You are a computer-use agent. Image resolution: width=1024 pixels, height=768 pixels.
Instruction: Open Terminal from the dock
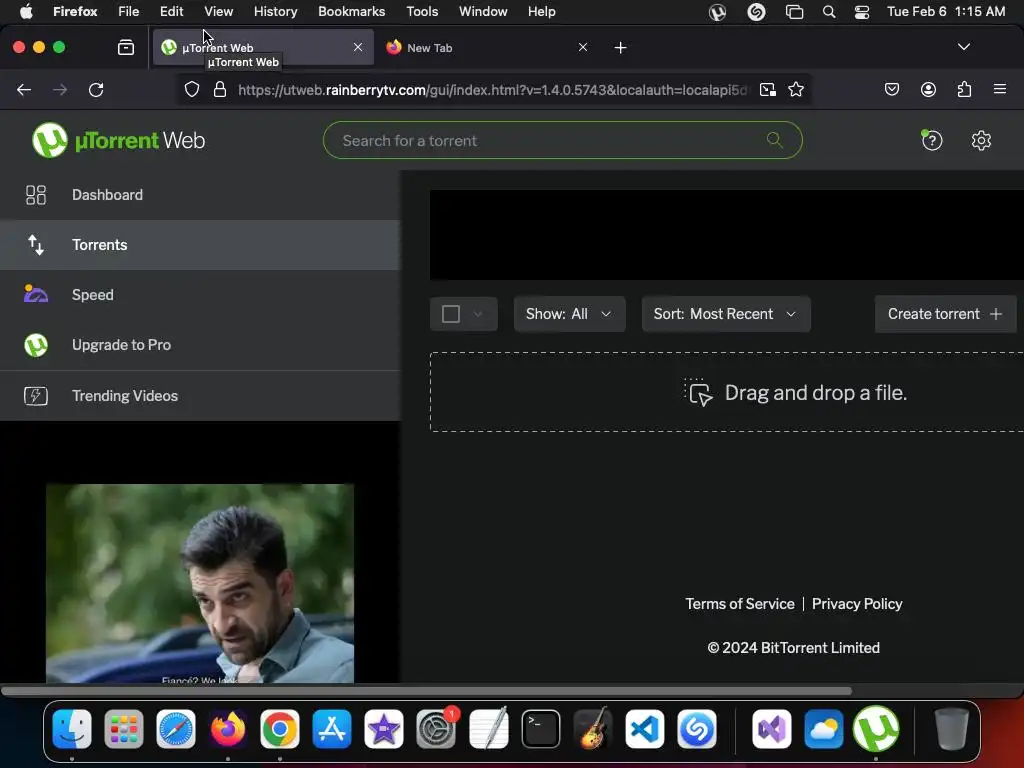[x=541, y=729]
